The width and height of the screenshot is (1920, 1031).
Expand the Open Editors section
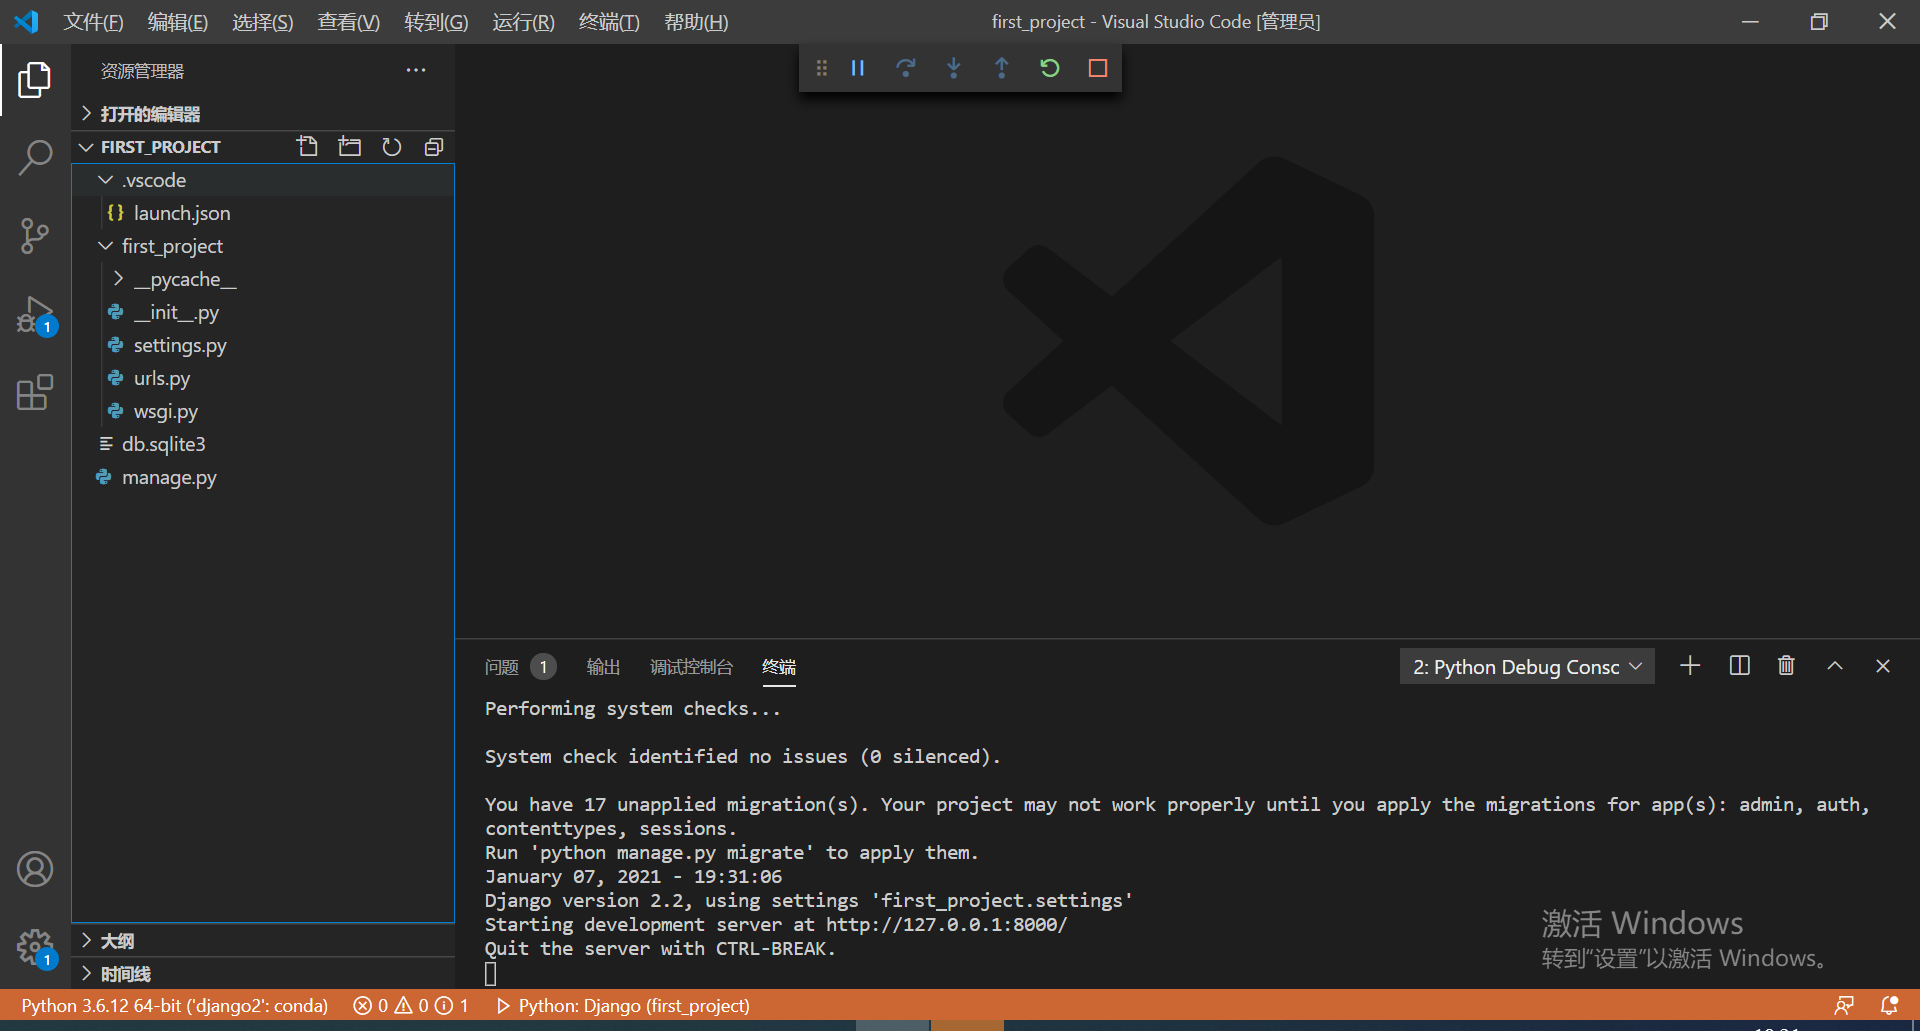264,114
